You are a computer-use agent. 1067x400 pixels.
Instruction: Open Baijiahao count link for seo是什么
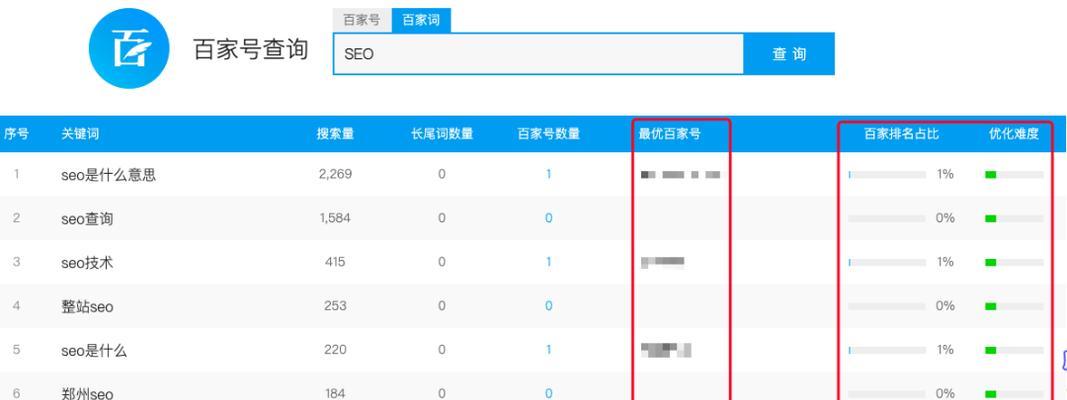point(548,350)
